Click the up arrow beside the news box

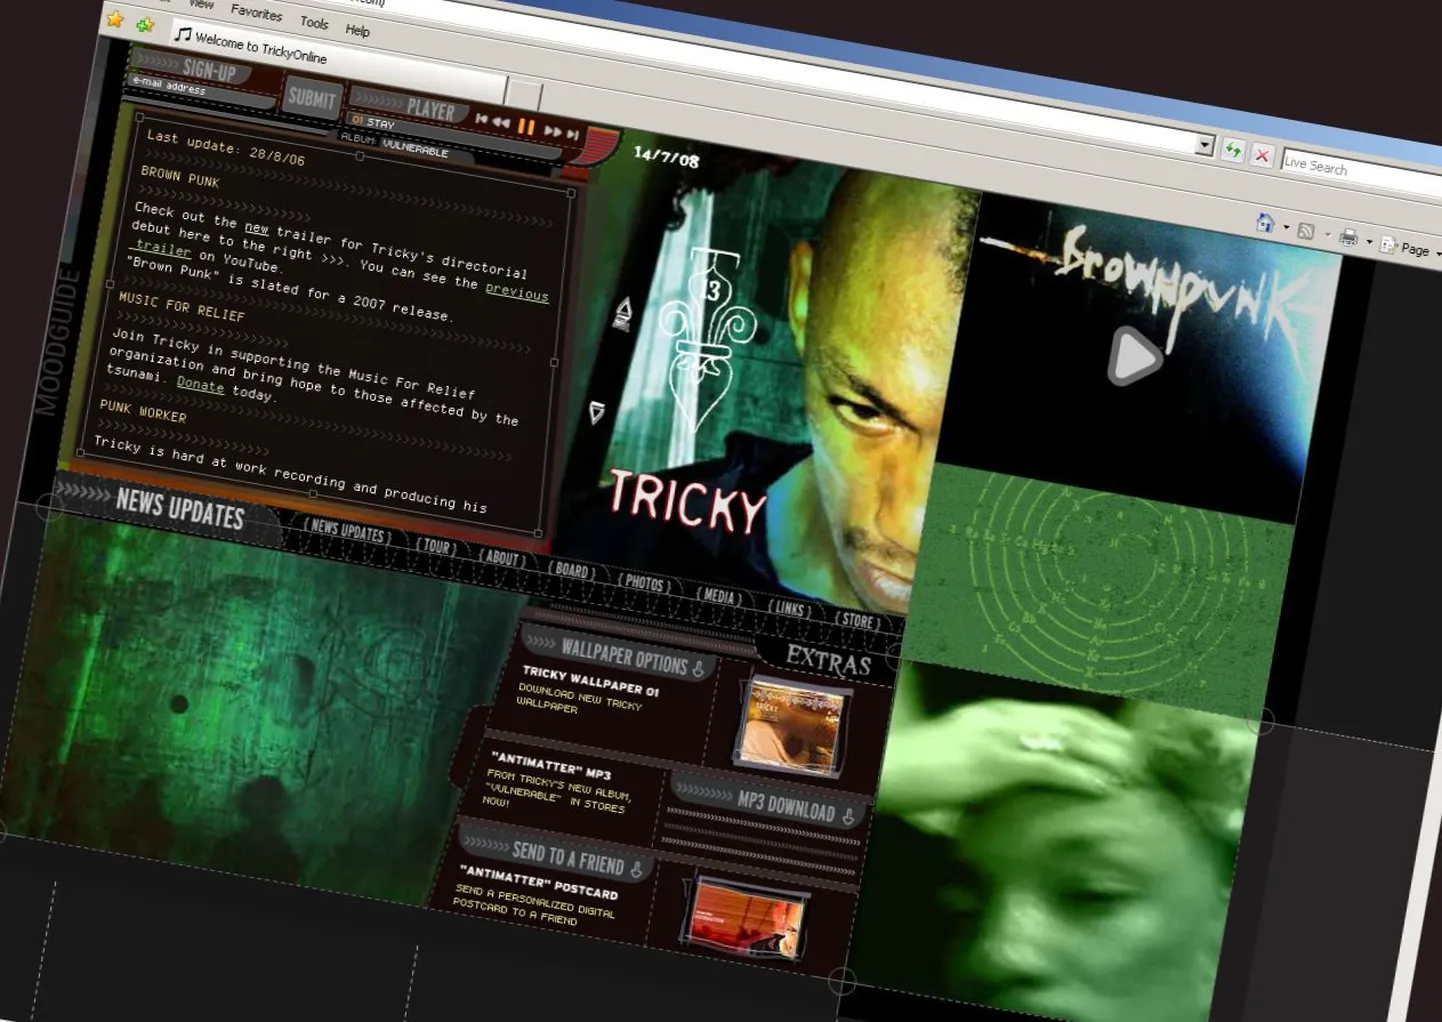[622, 313]
